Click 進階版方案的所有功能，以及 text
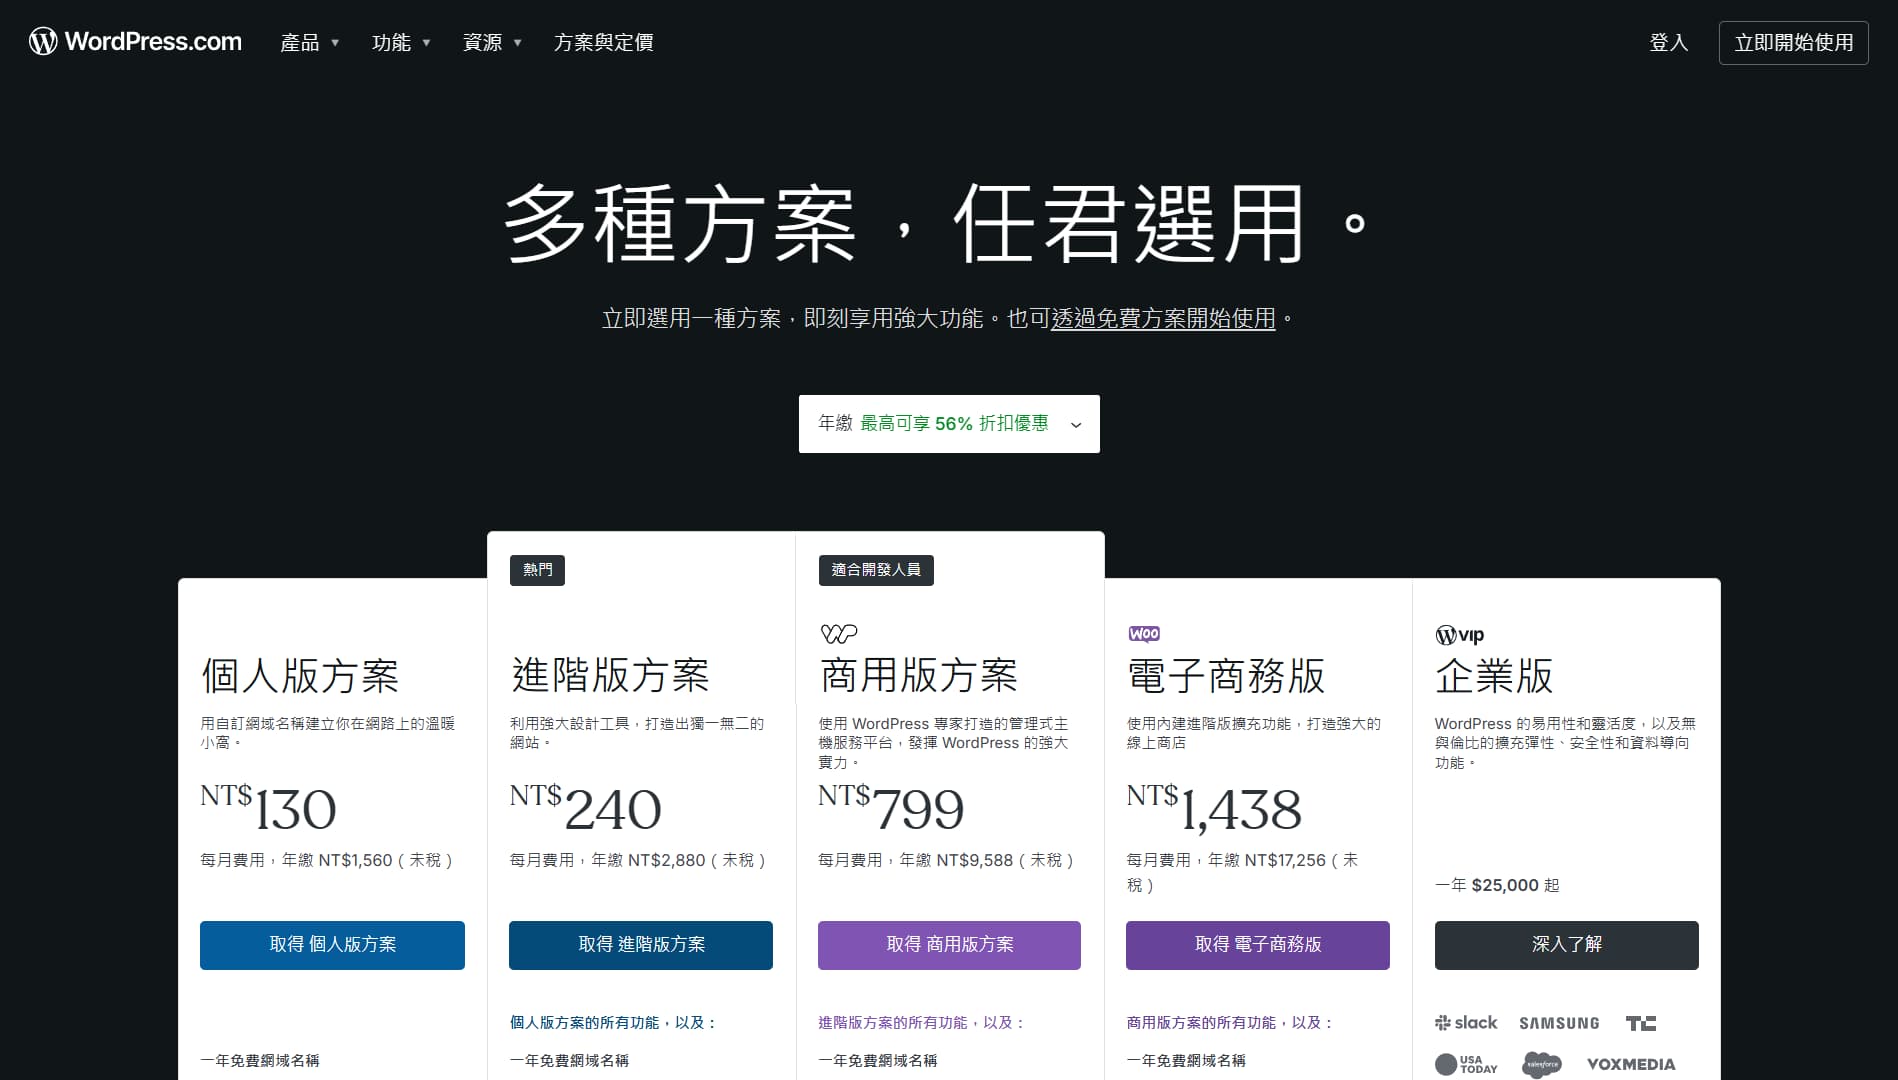This screenshot has width=1898, height=1080. click(x=921, y=1023)
